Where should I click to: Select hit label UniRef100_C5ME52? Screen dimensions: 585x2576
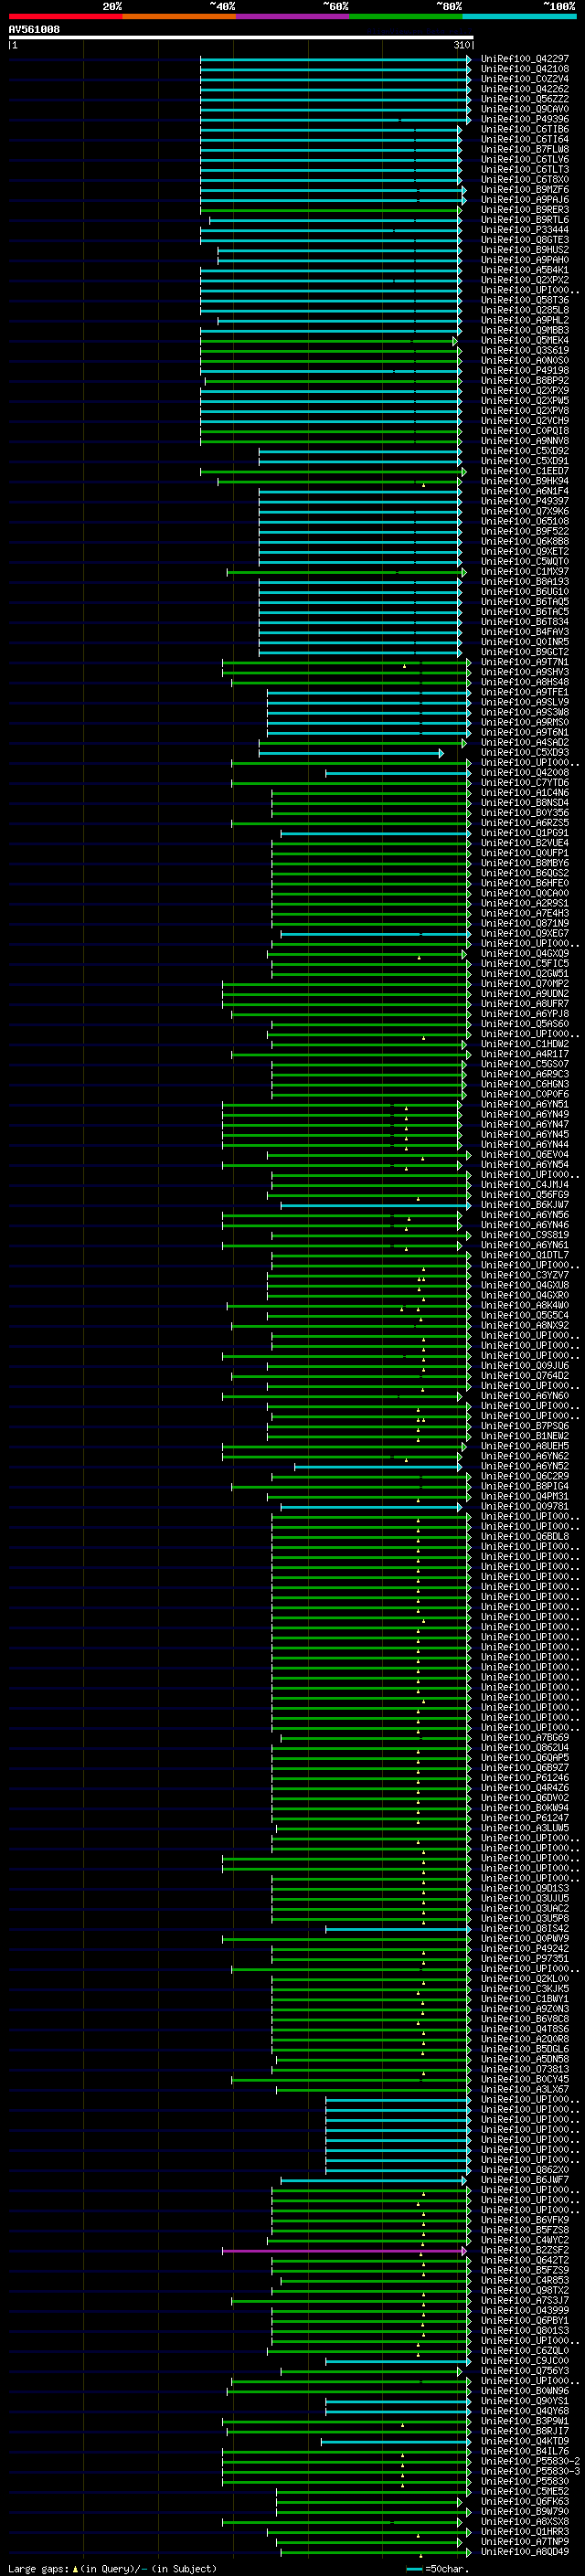[525, 2491]
